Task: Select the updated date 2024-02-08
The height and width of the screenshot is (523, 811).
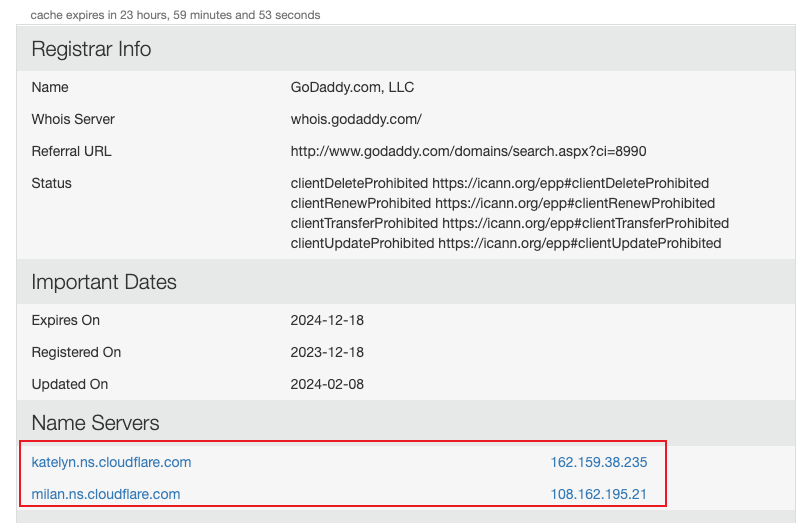Action: pos(327,384)
